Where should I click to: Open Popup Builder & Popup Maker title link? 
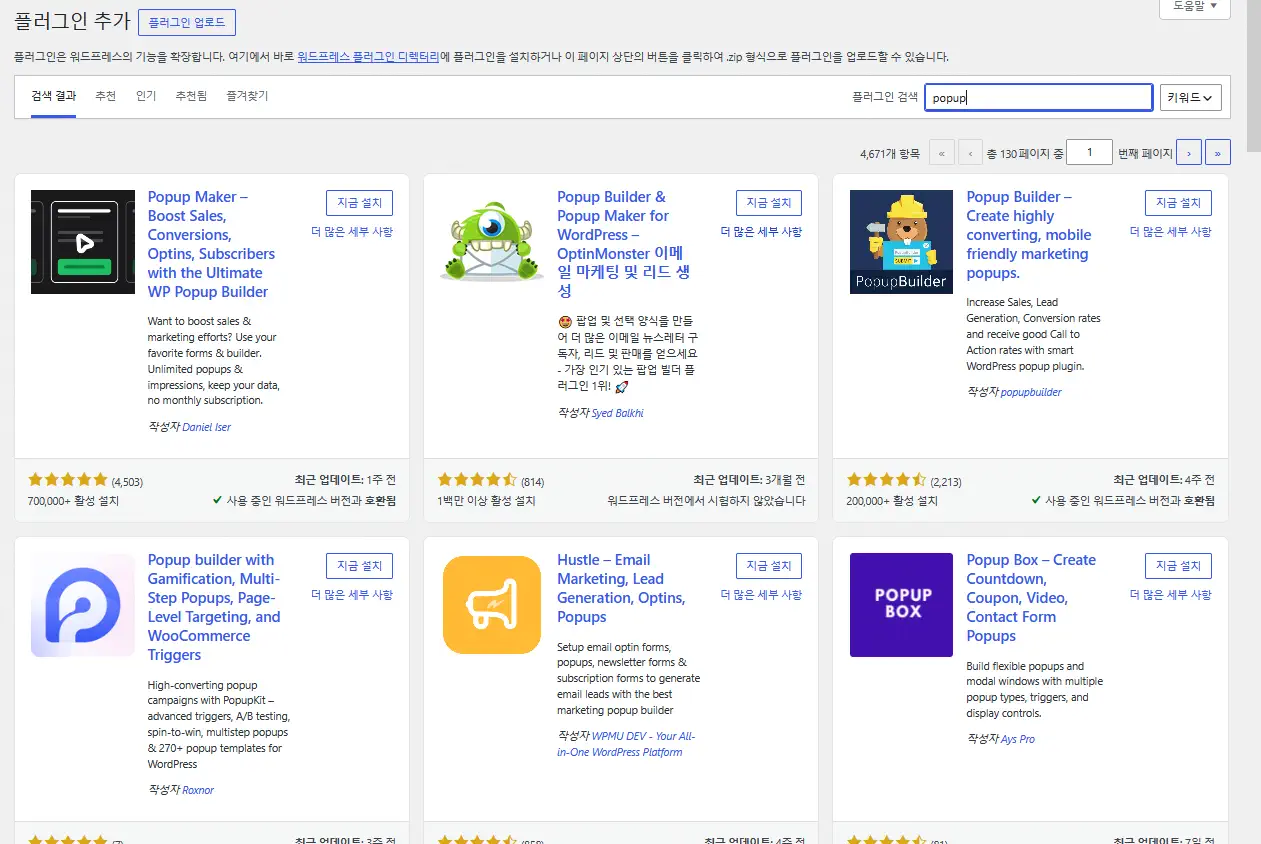pos(623,244)
